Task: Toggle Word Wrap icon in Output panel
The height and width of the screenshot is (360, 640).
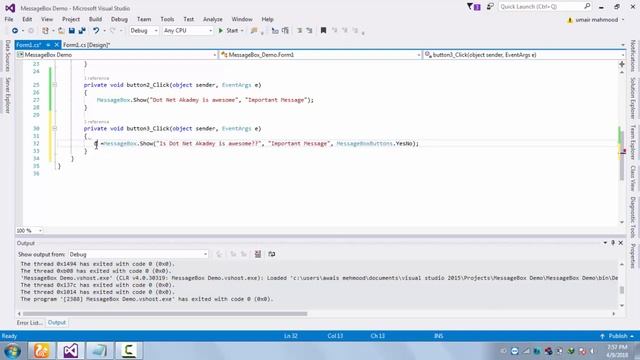Action: coord(271,254)
